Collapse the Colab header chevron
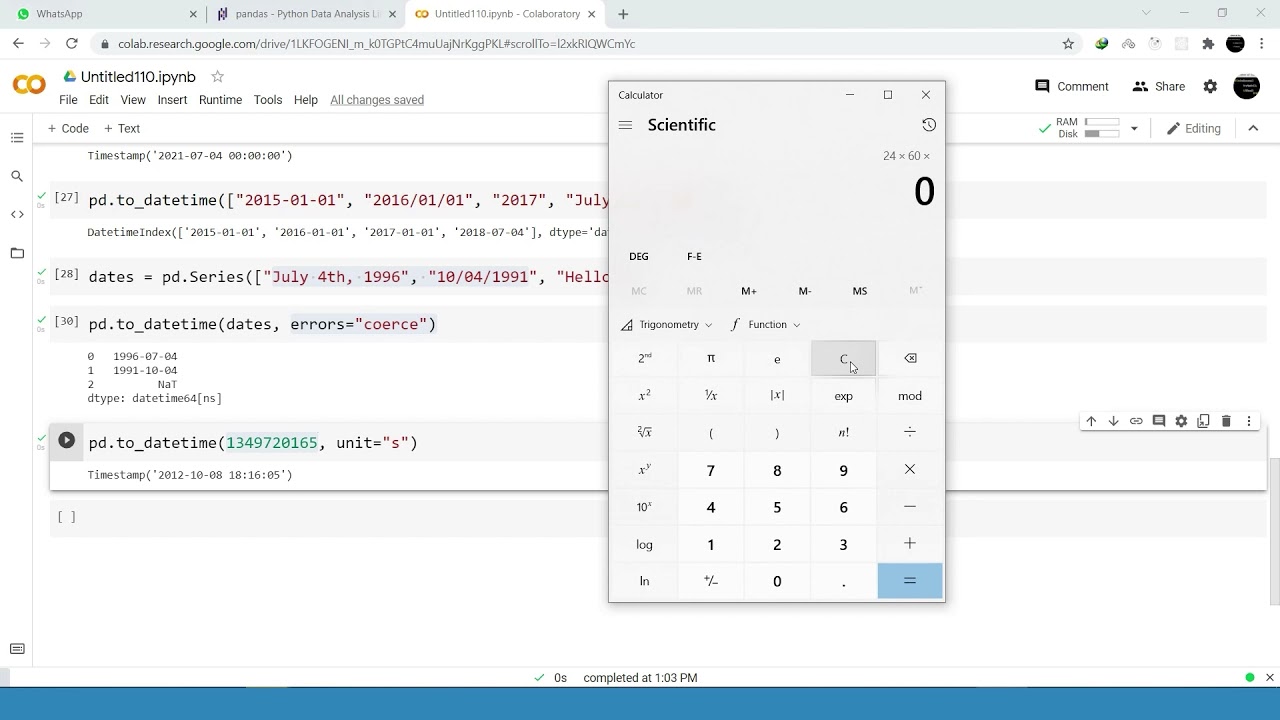This screenshot has height=720, width=1280. coord(1253,128)
